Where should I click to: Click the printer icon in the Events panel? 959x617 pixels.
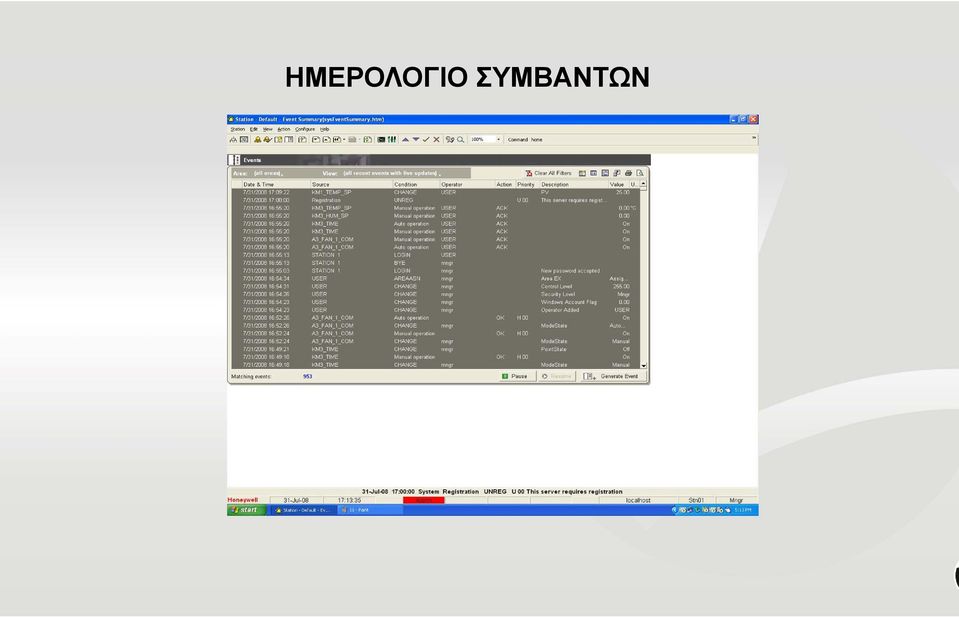click(x=628, y=173)
